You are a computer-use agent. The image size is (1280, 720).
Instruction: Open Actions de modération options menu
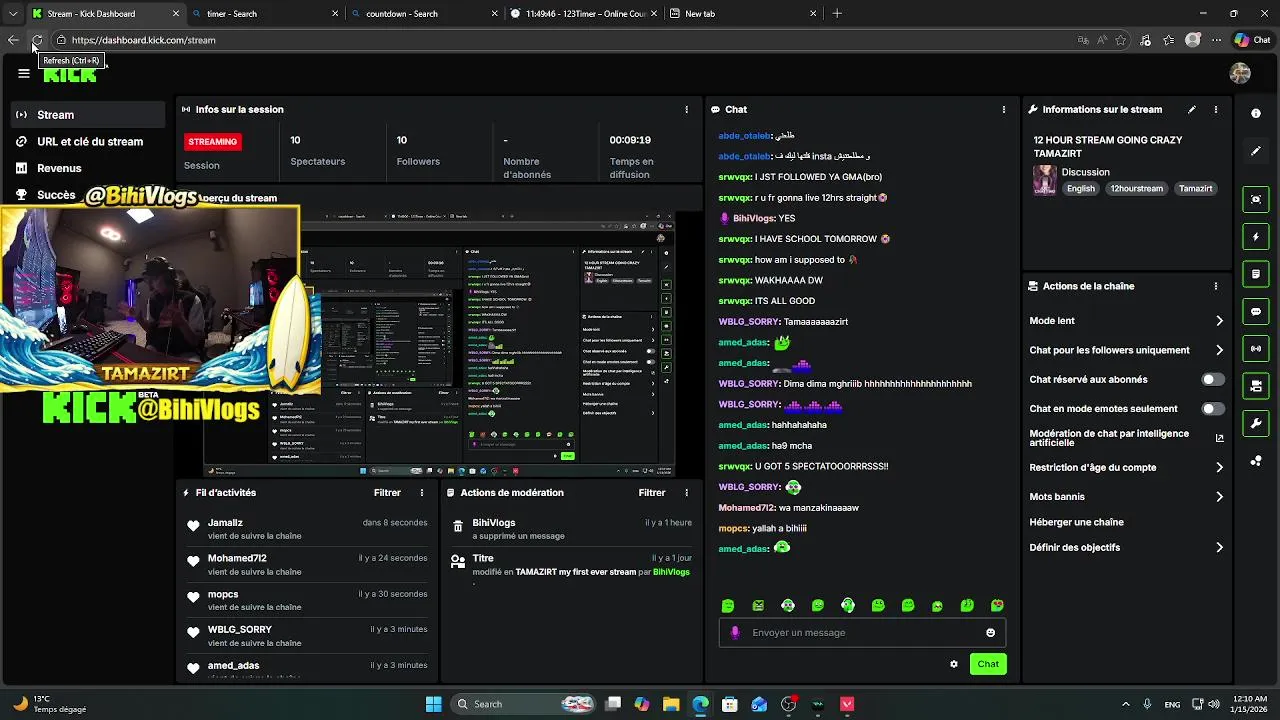tap(686, 493)
